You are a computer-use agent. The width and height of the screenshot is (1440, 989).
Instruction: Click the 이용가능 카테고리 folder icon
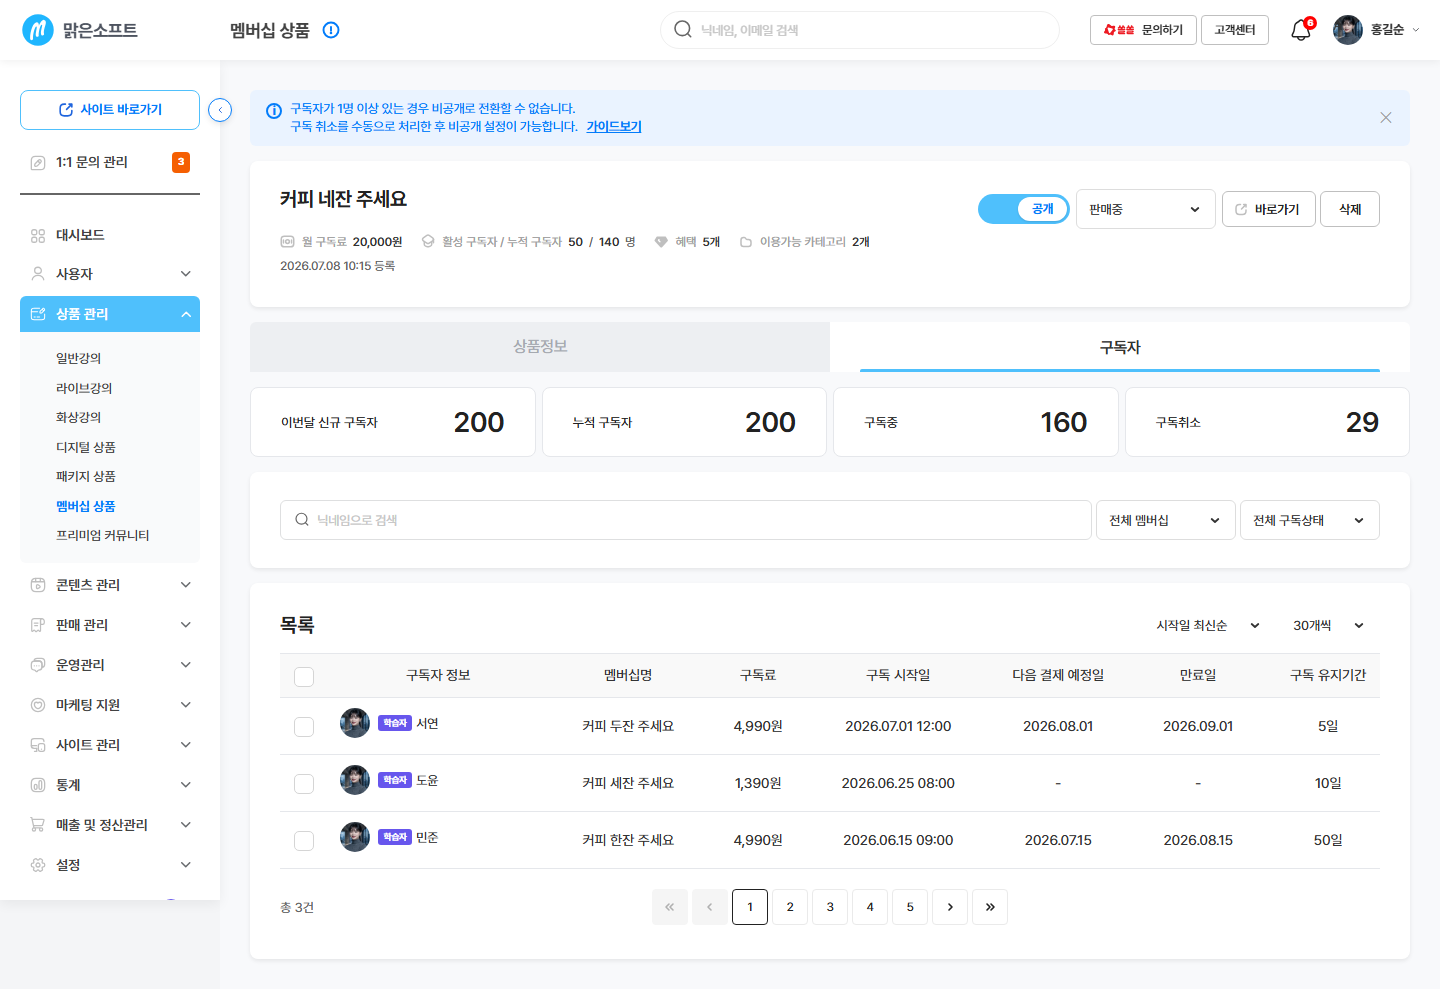point(746,242)
